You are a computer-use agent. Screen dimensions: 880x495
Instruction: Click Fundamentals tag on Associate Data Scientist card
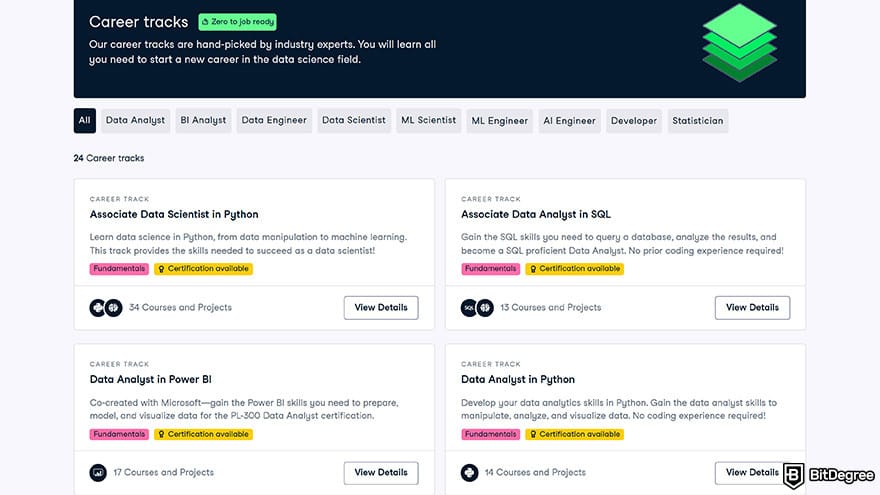(119, 269)
